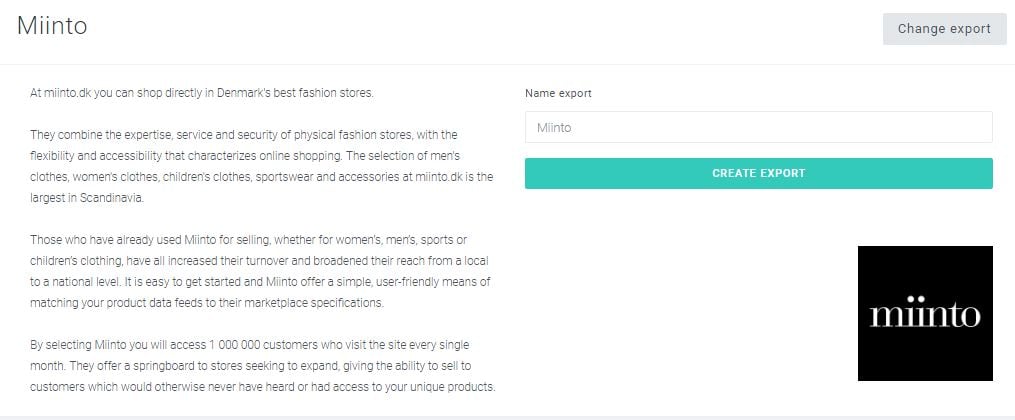Click the line starting 'customers which would otherwise never'
This screenshot has width=1015, height=420.
(x=263, y=387)
